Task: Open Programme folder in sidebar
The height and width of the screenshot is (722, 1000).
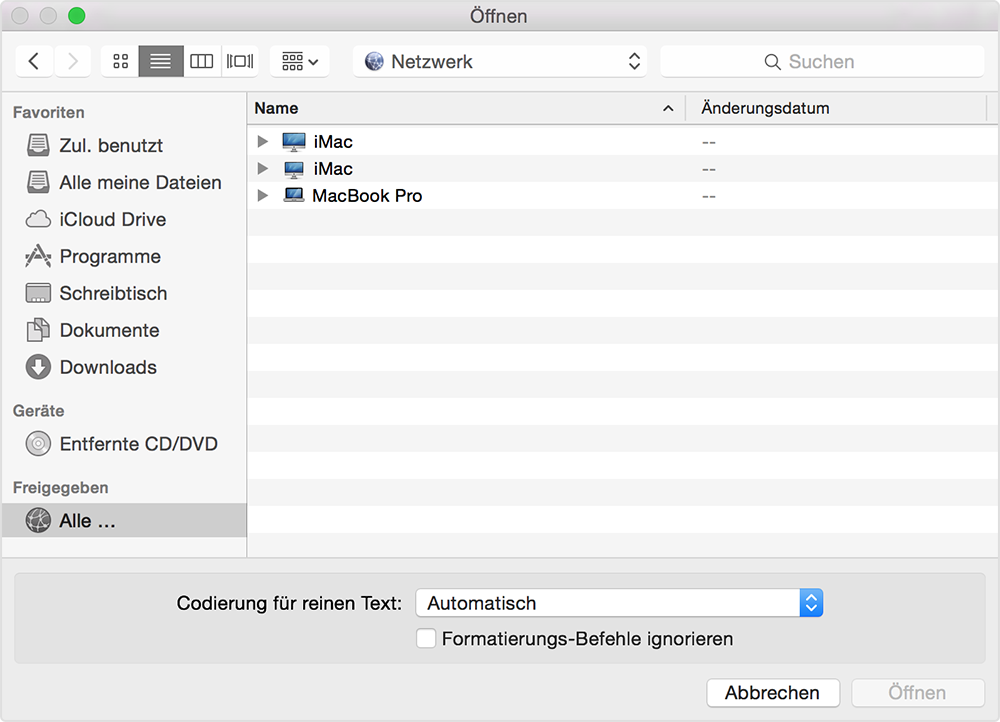Action: (x=124, y=256)
